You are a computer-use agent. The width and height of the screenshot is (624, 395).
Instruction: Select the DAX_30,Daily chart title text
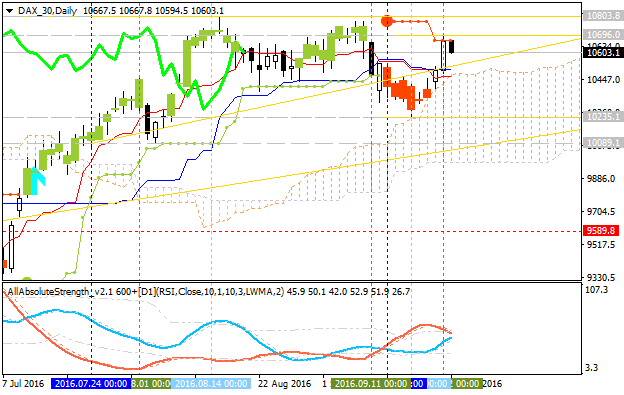tap(47, 11)
